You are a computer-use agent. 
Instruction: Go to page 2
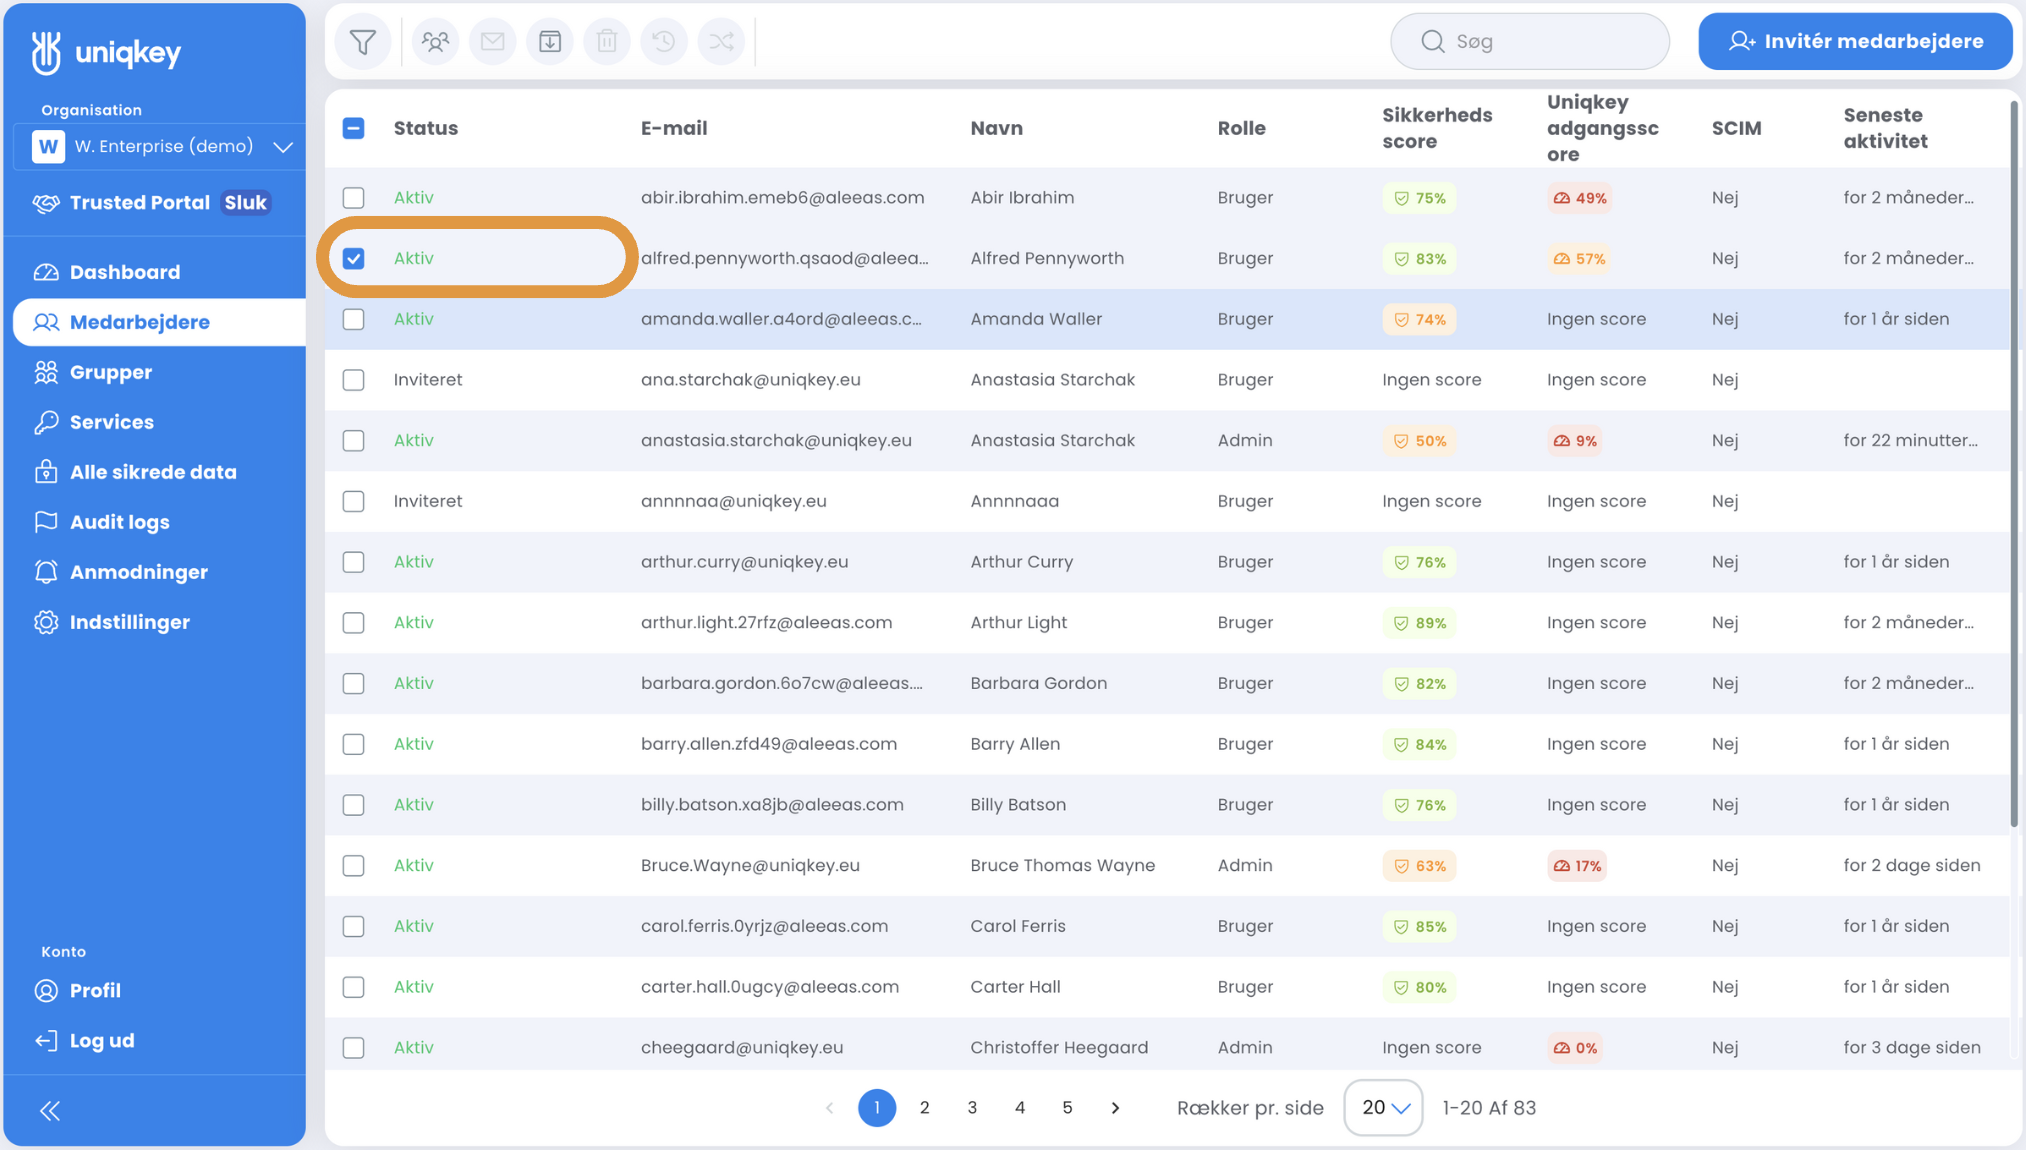click(925, 1108)
